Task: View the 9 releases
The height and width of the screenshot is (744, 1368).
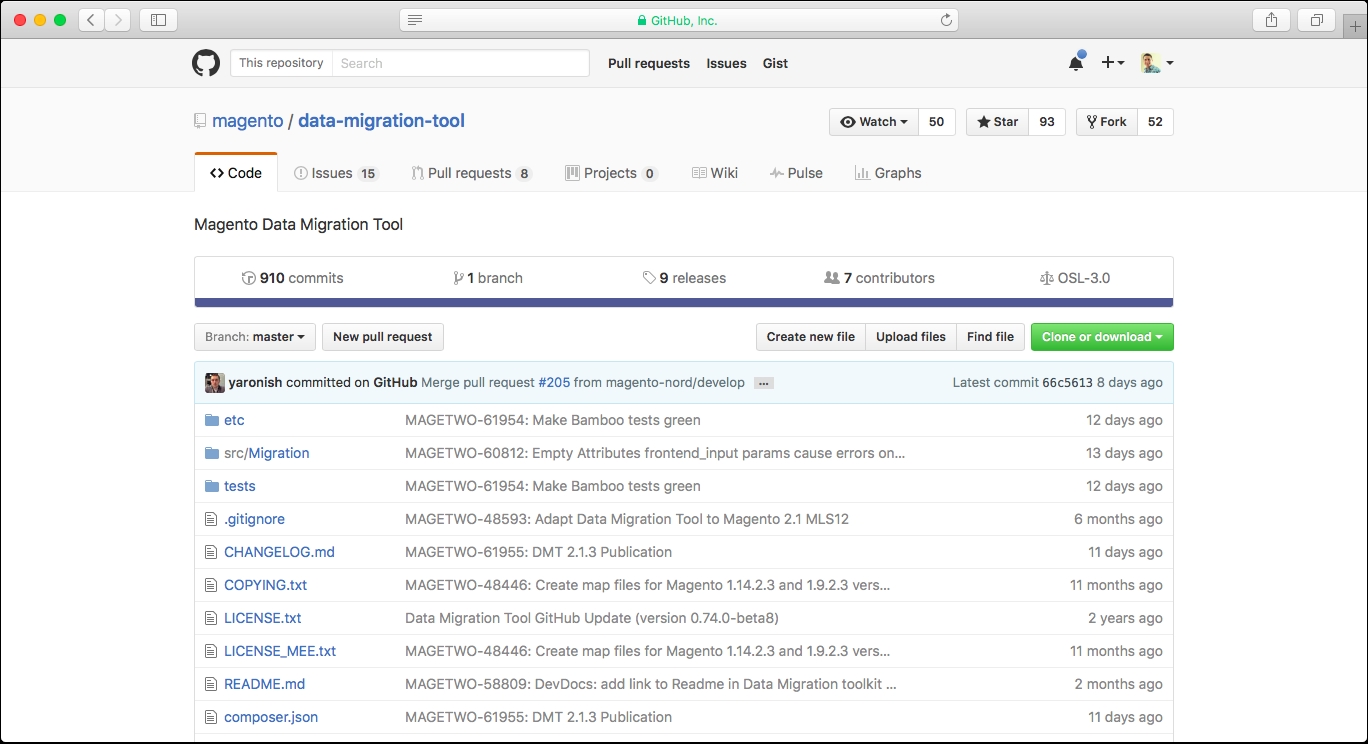Action: (684, 278)
